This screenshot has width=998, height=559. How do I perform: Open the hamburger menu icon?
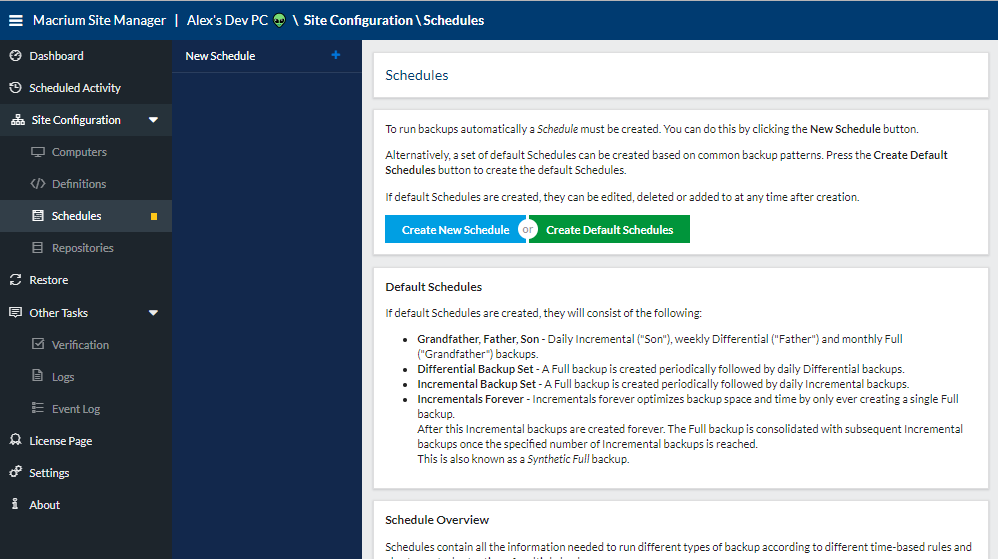tap(16, 20)
